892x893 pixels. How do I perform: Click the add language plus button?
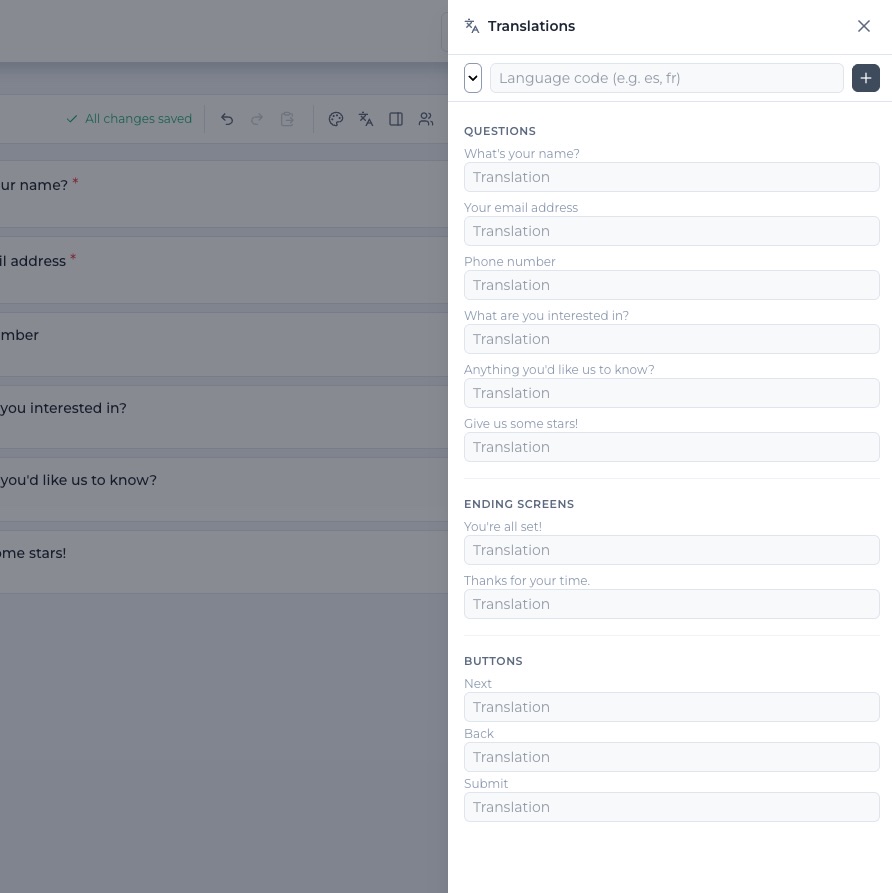[x=865, y=78]
